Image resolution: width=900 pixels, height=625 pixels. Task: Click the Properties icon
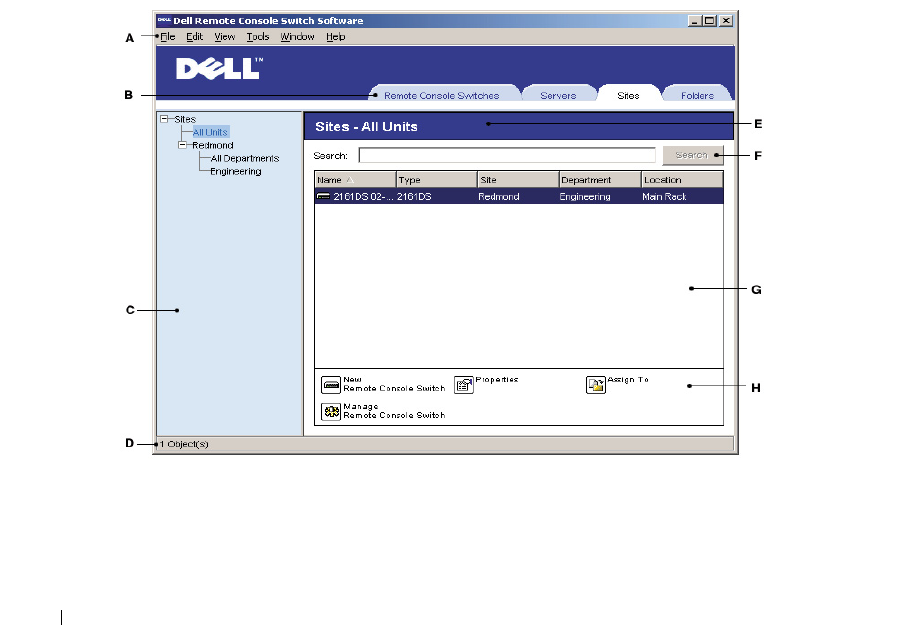point(464,385)
